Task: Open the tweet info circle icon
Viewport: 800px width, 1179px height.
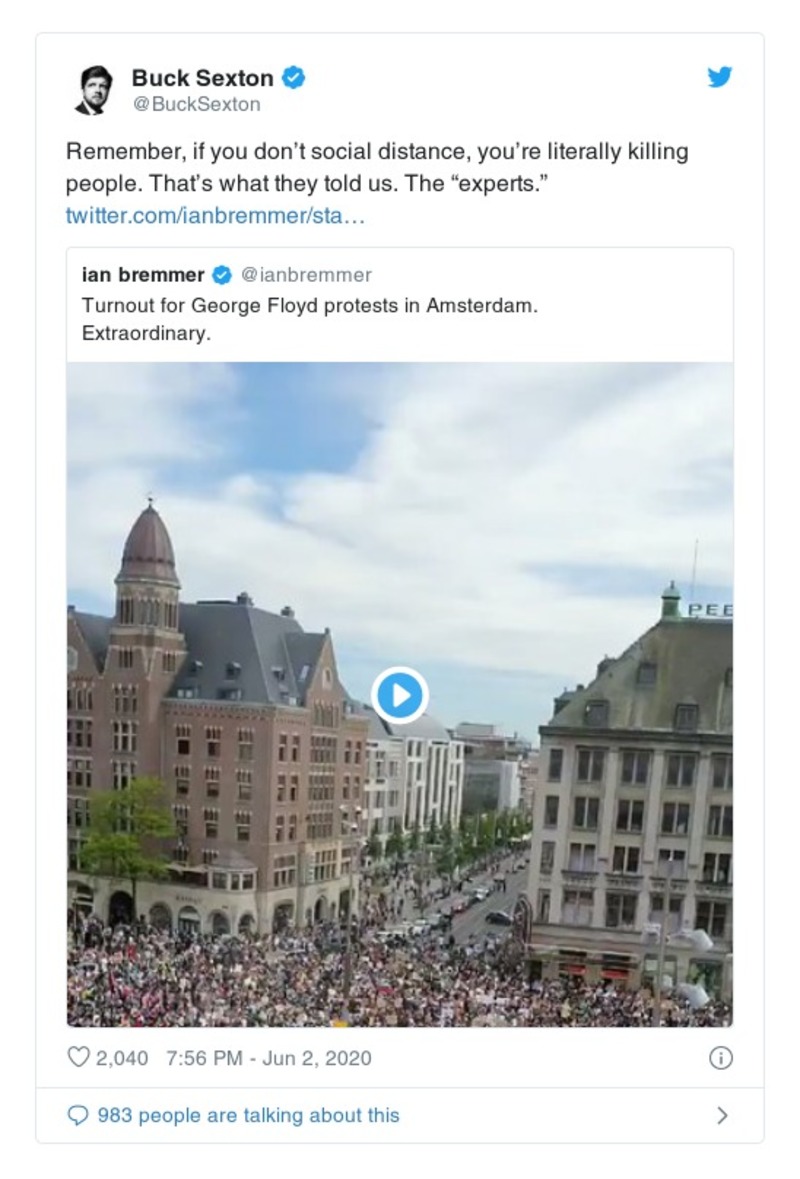Action: click(x=720, y=1058)
